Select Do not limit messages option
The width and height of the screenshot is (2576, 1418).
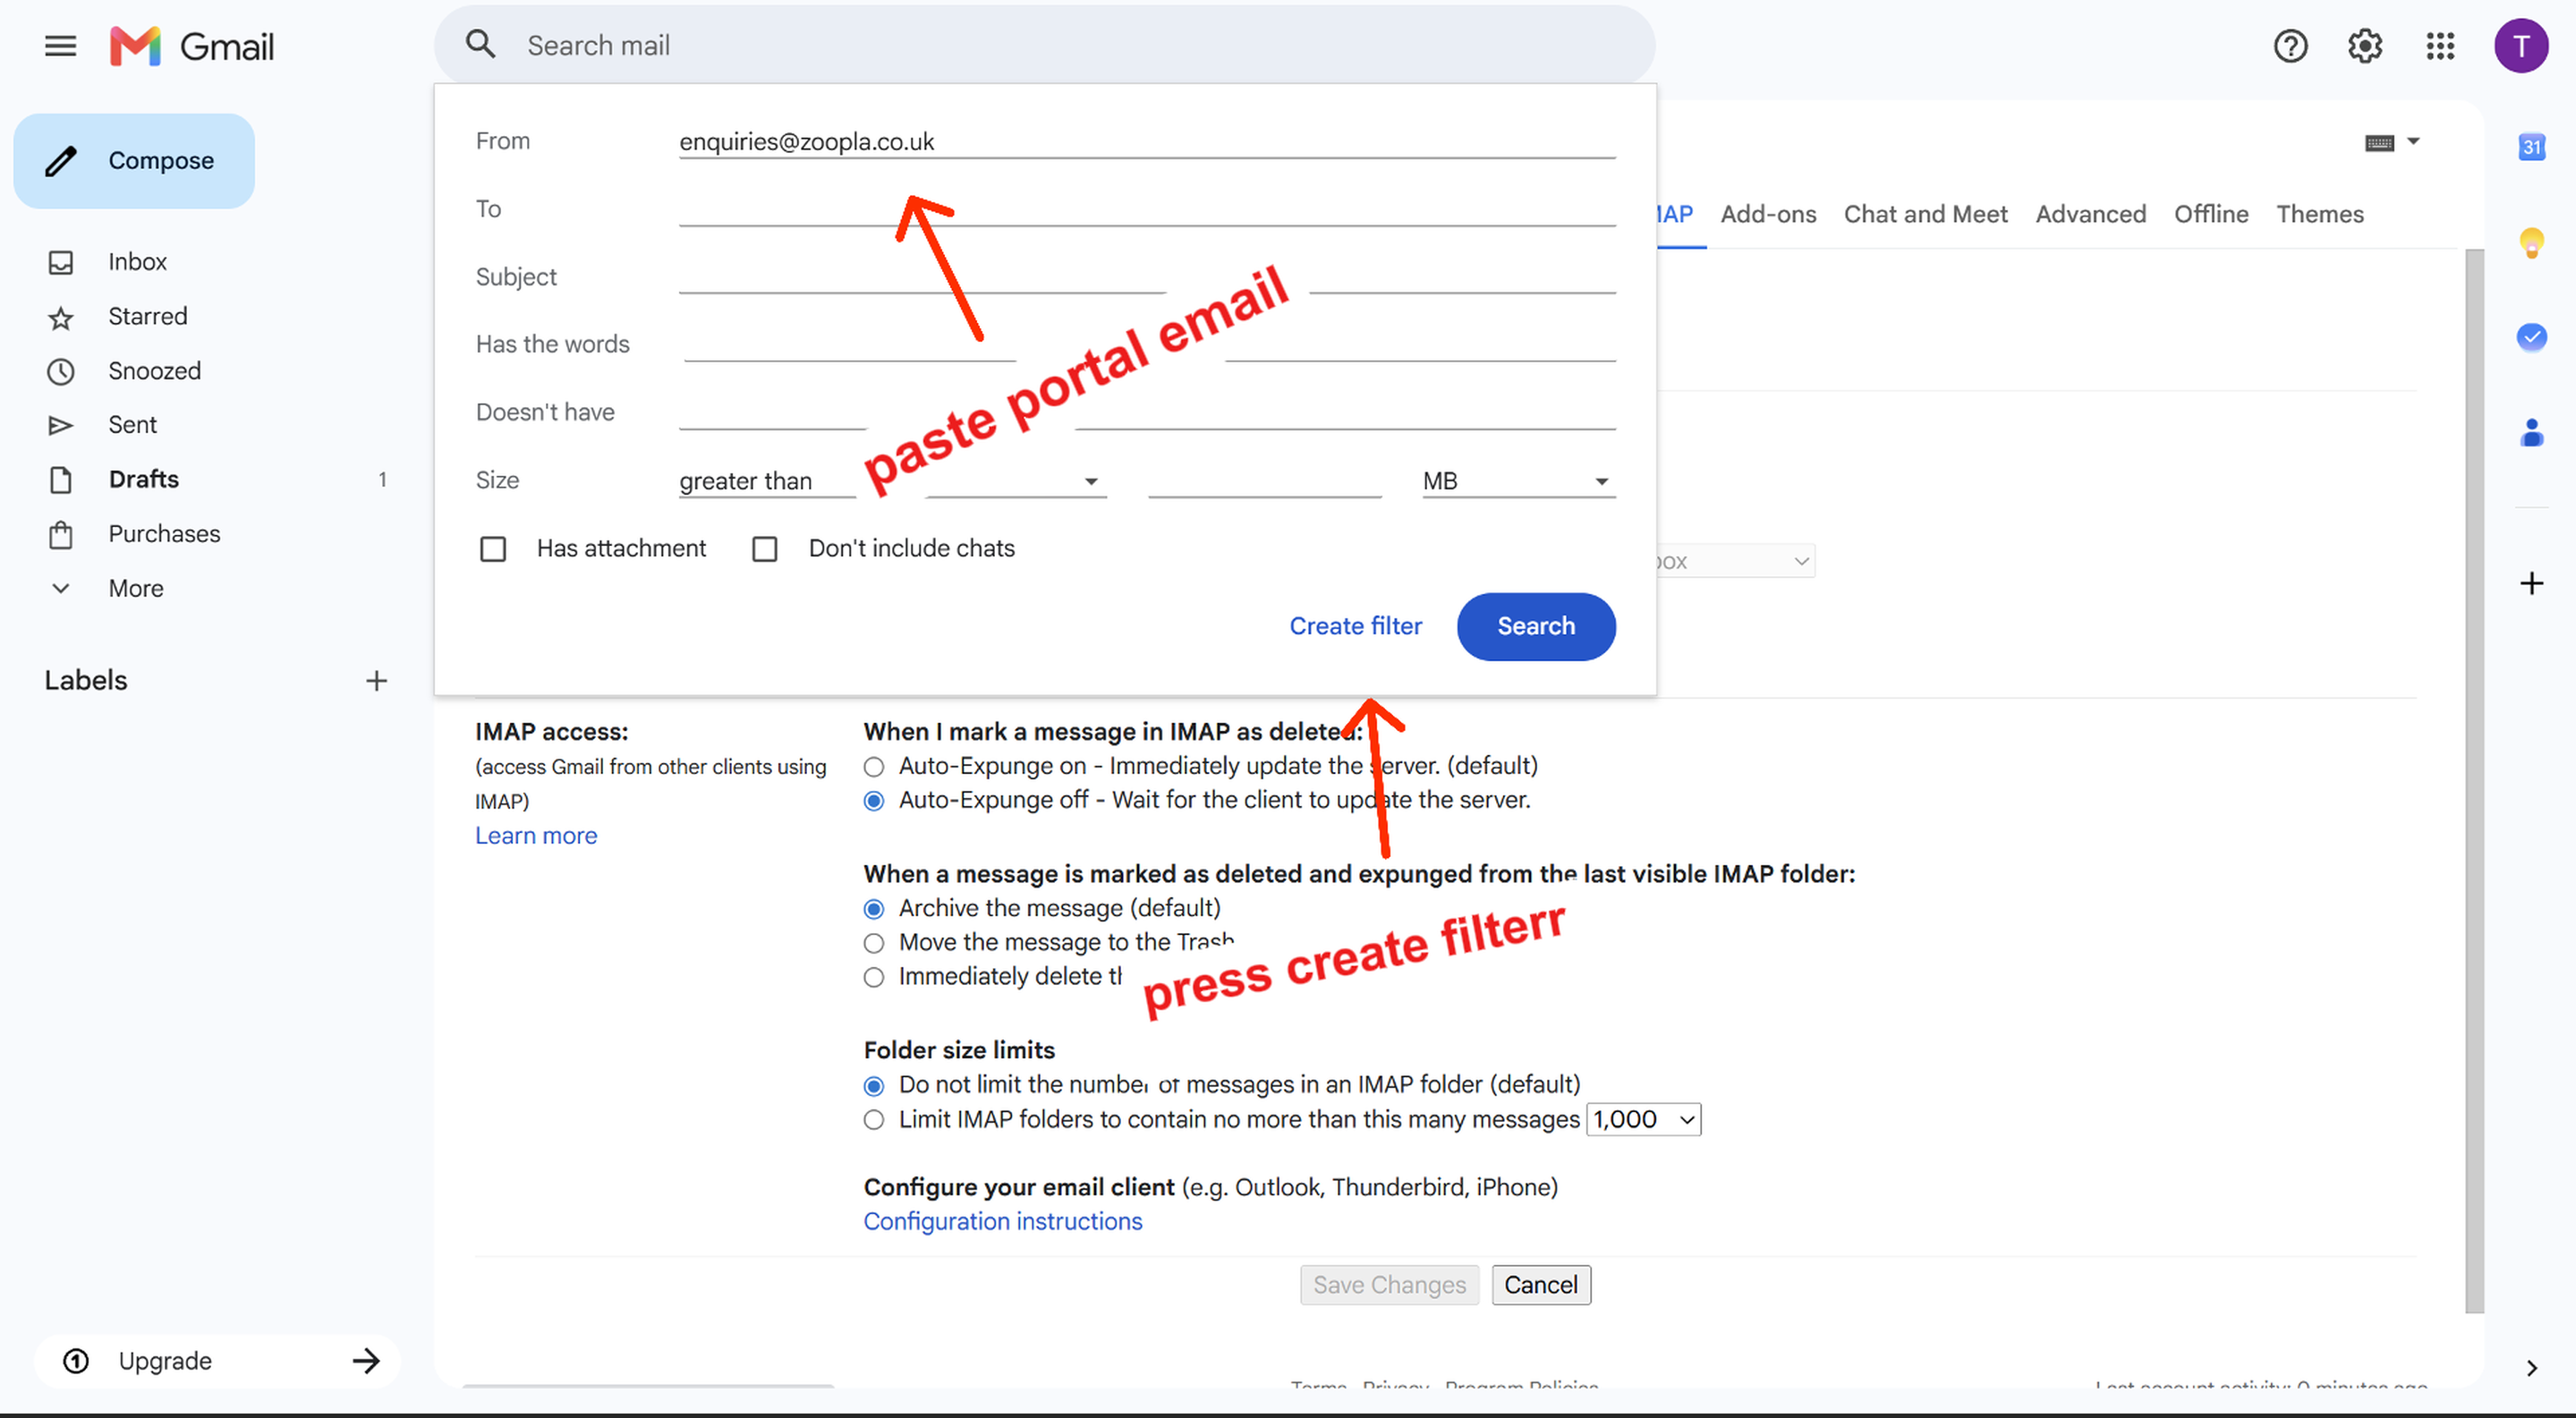coord(874,1086)
